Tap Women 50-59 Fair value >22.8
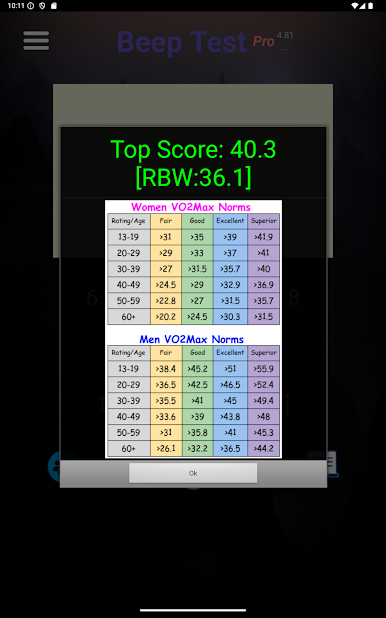 tap(166, 301)
